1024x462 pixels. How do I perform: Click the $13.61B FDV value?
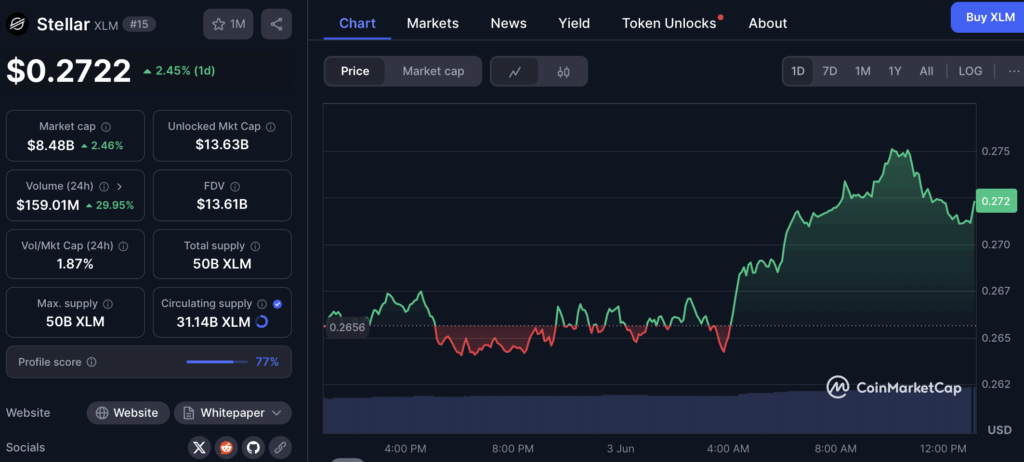[222, 205]
